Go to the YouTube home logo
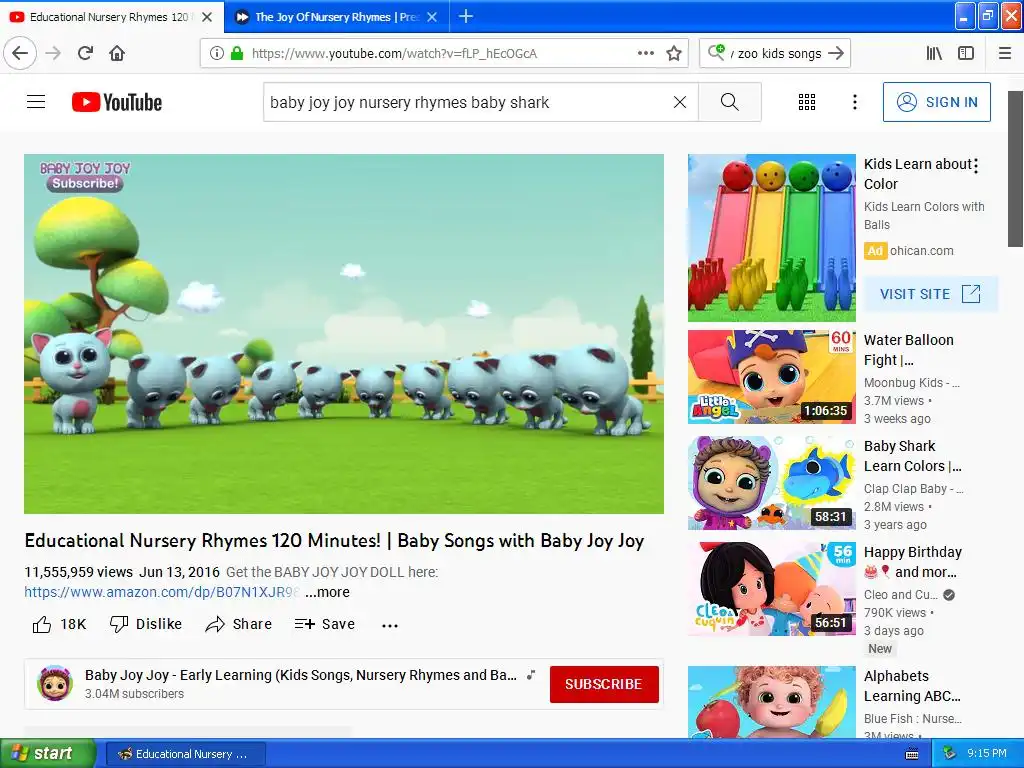Image resolution: width=1024 pixels, height=768 pixels. click(x=117, y=102)
